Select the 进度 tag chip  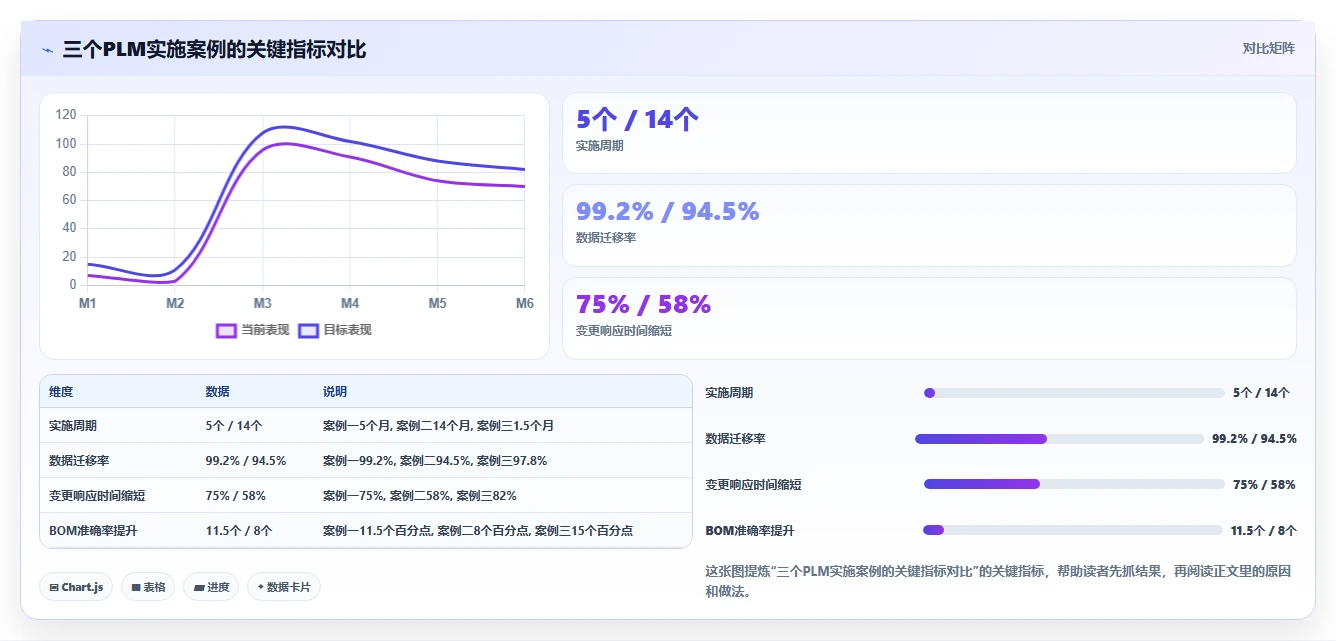pos(211,587)
